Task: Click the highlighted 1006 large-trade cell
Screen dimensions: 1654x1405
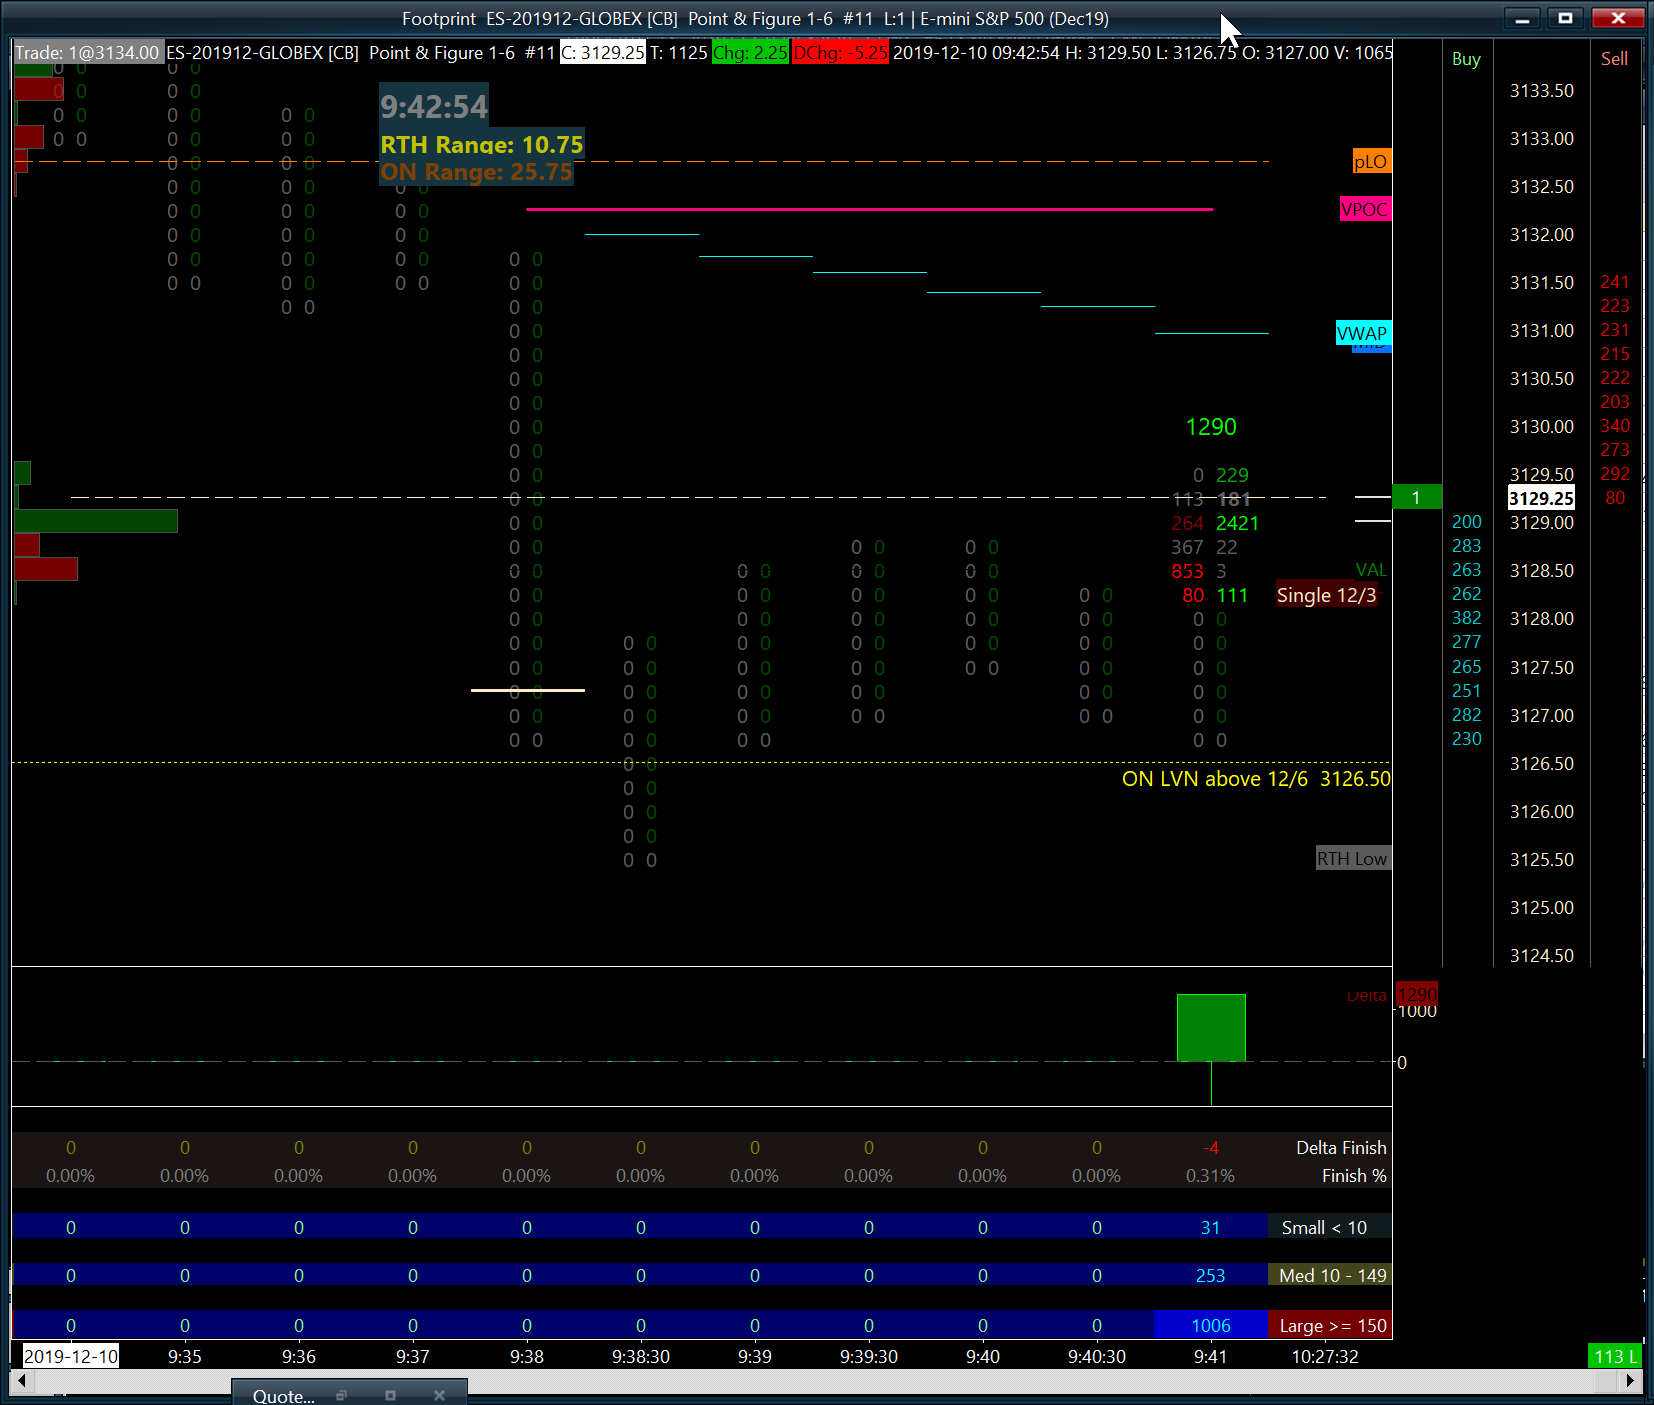Action: 1210,1325
